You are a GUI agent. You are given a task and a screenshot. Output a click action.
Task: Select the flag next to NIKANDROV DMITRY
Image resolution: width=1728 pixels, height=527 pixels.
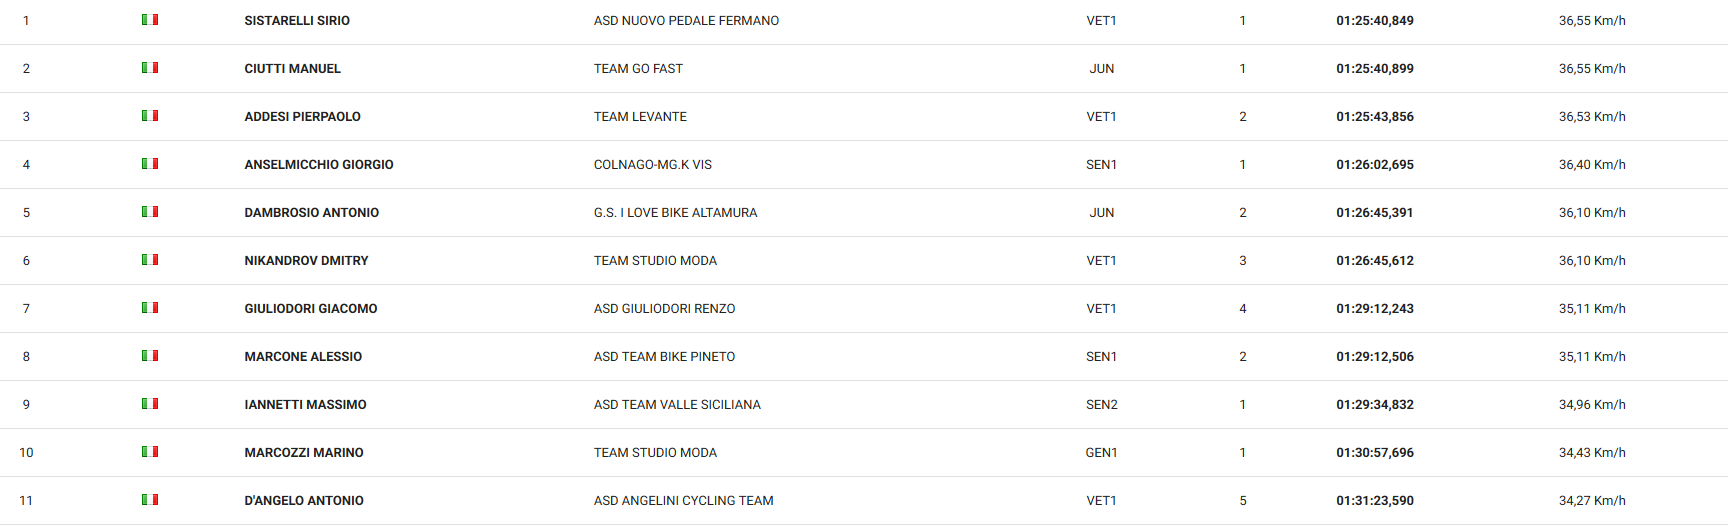pyautogui.click(x=150, y=260)
